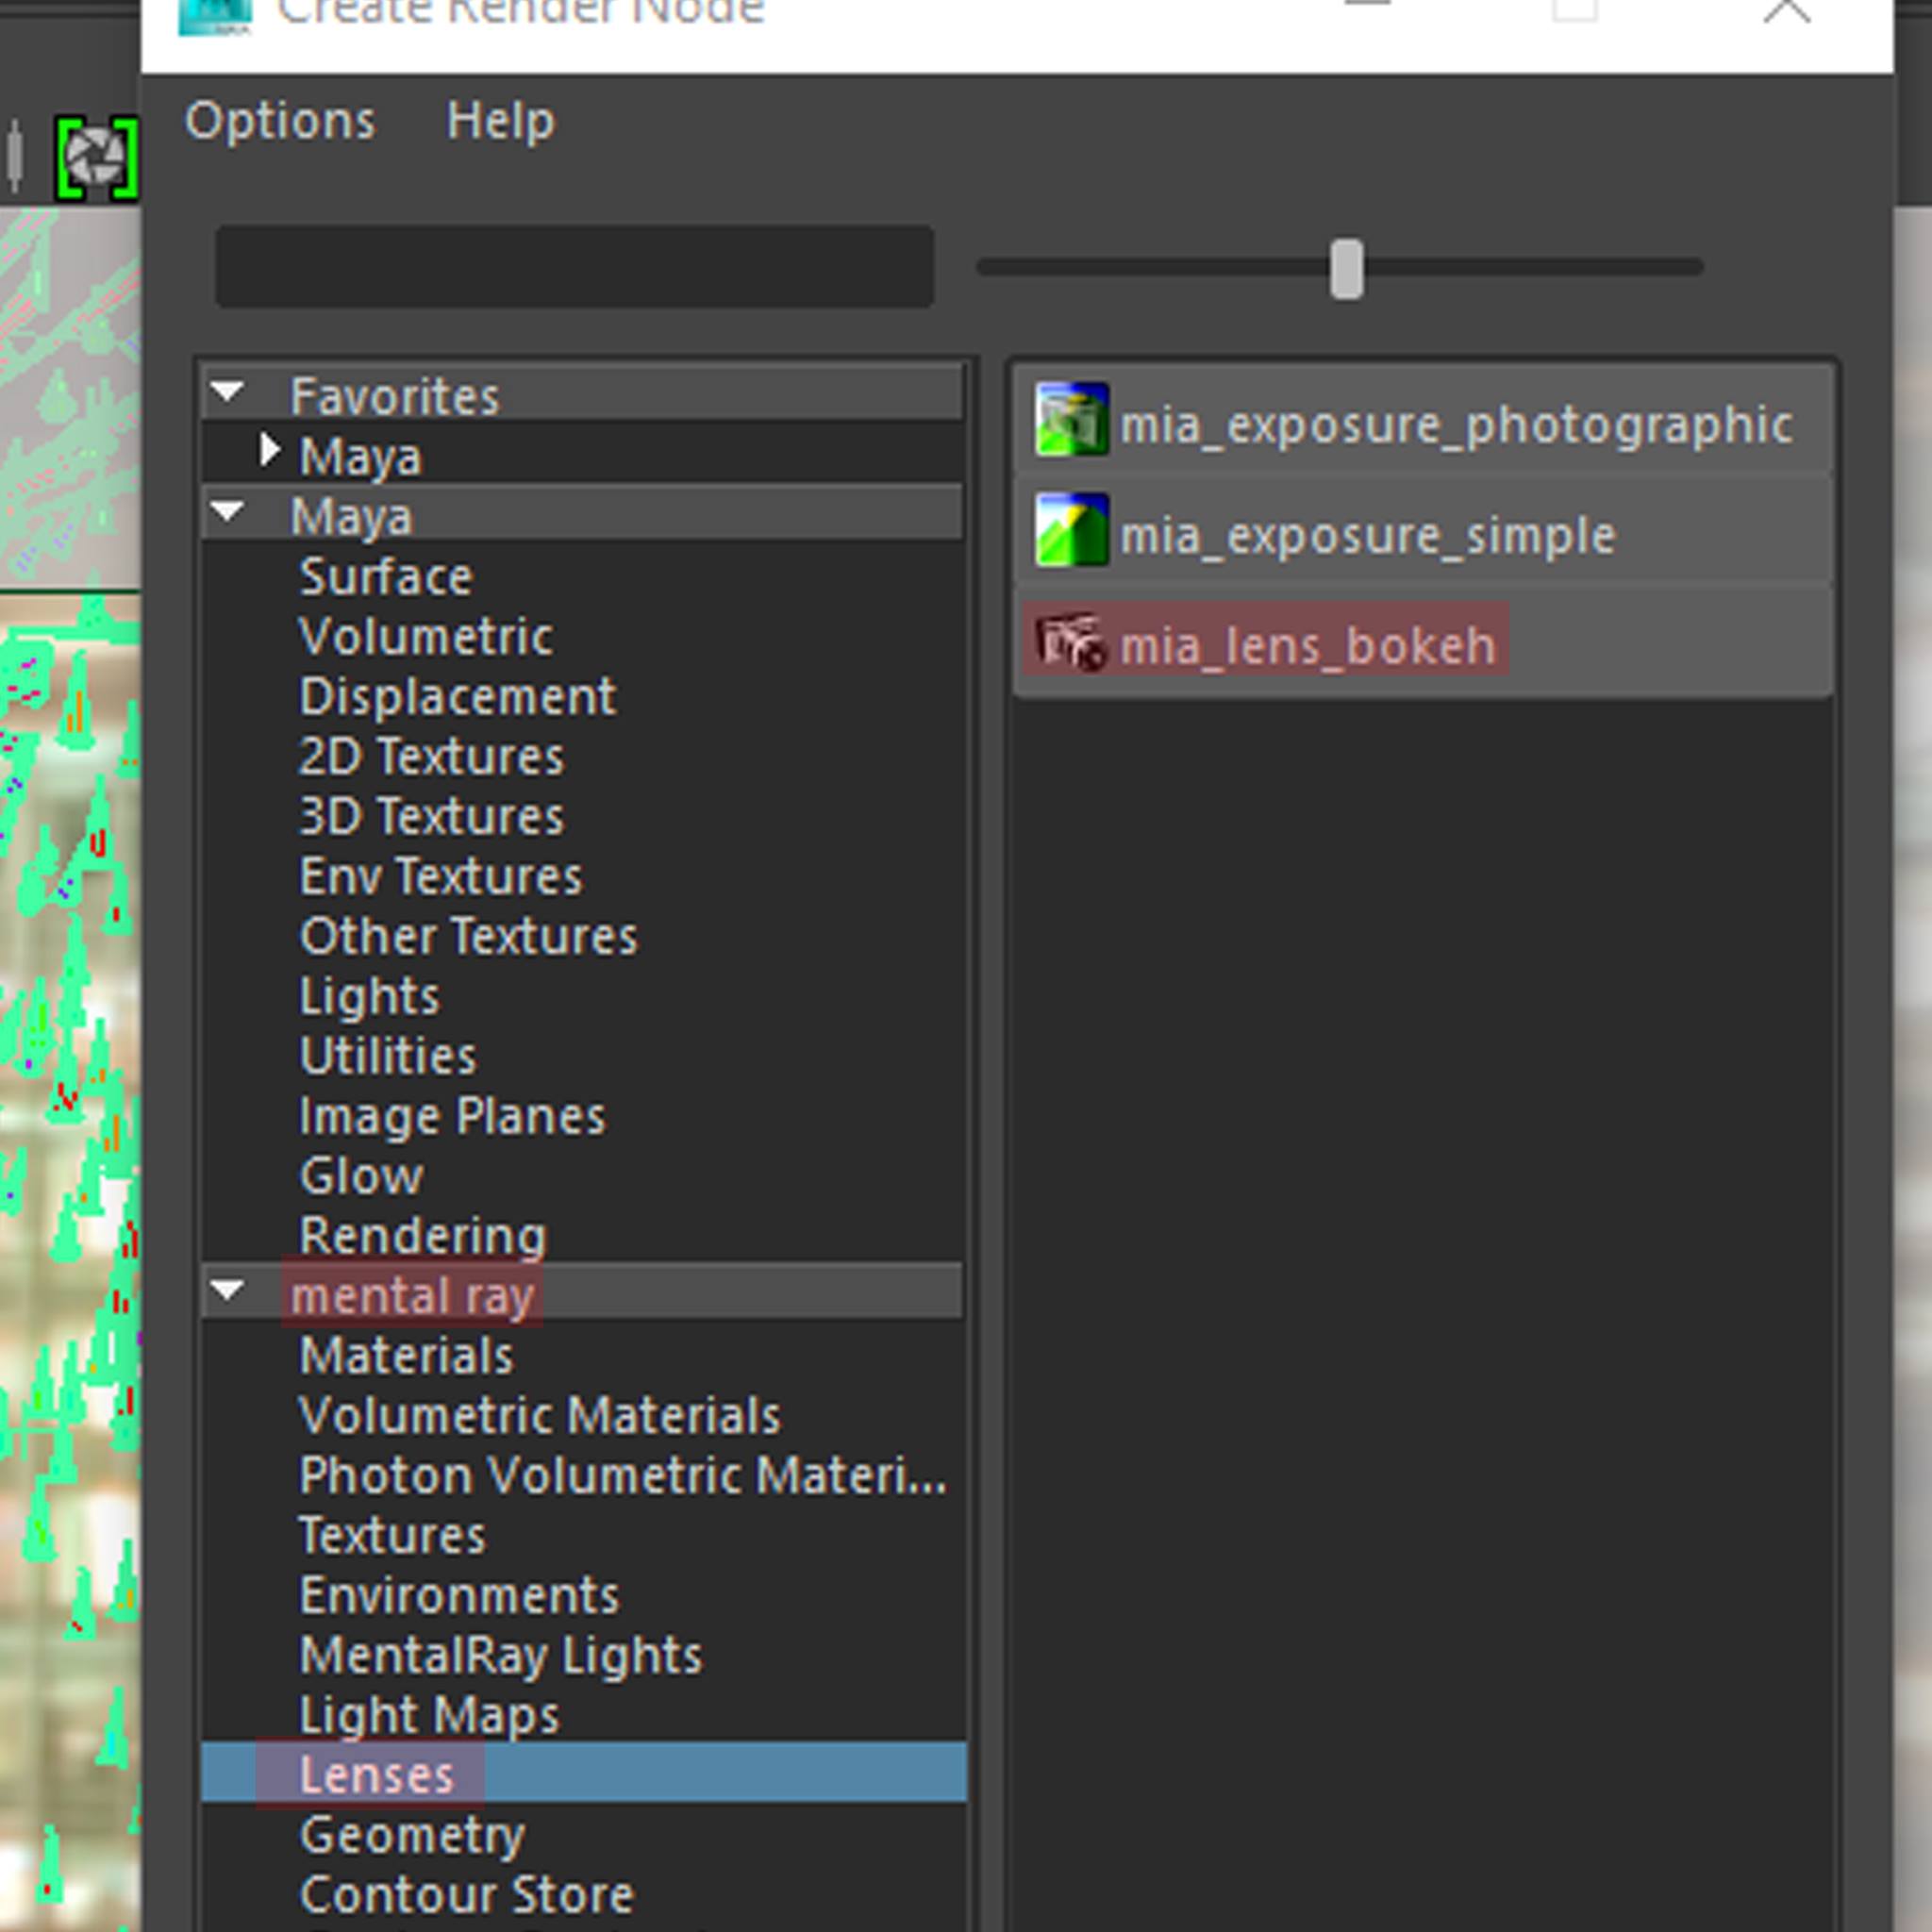Viewport: 1932px width, 1932px height.
Task: Click the mia_lens_bokeh camera icon
Action: point(1071,641)
